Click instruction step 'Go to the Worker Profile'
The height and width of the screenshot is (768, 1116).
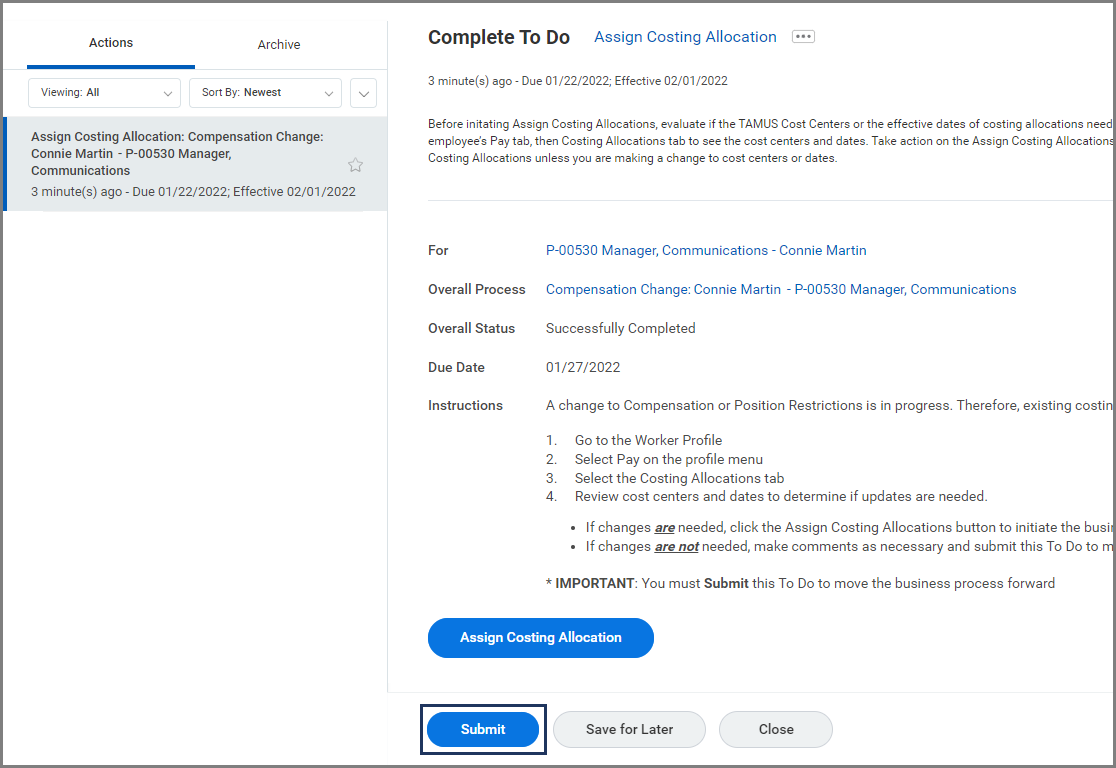coord(648,440)
